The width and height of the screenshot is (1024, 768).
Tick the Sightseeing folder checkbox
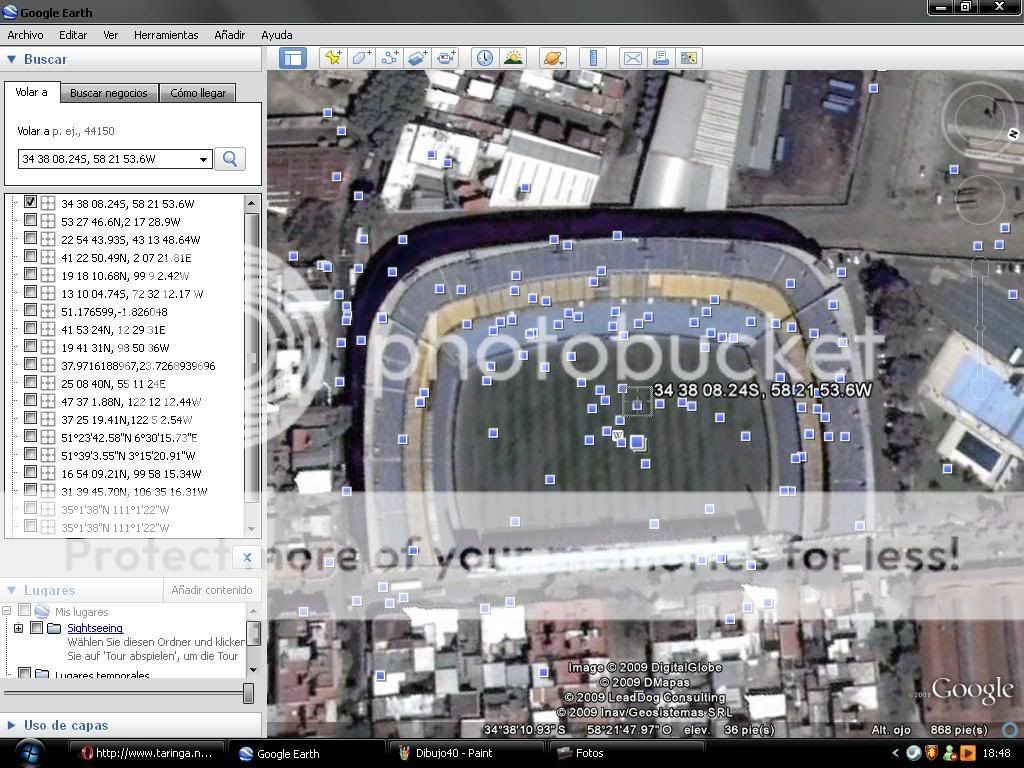37,628
